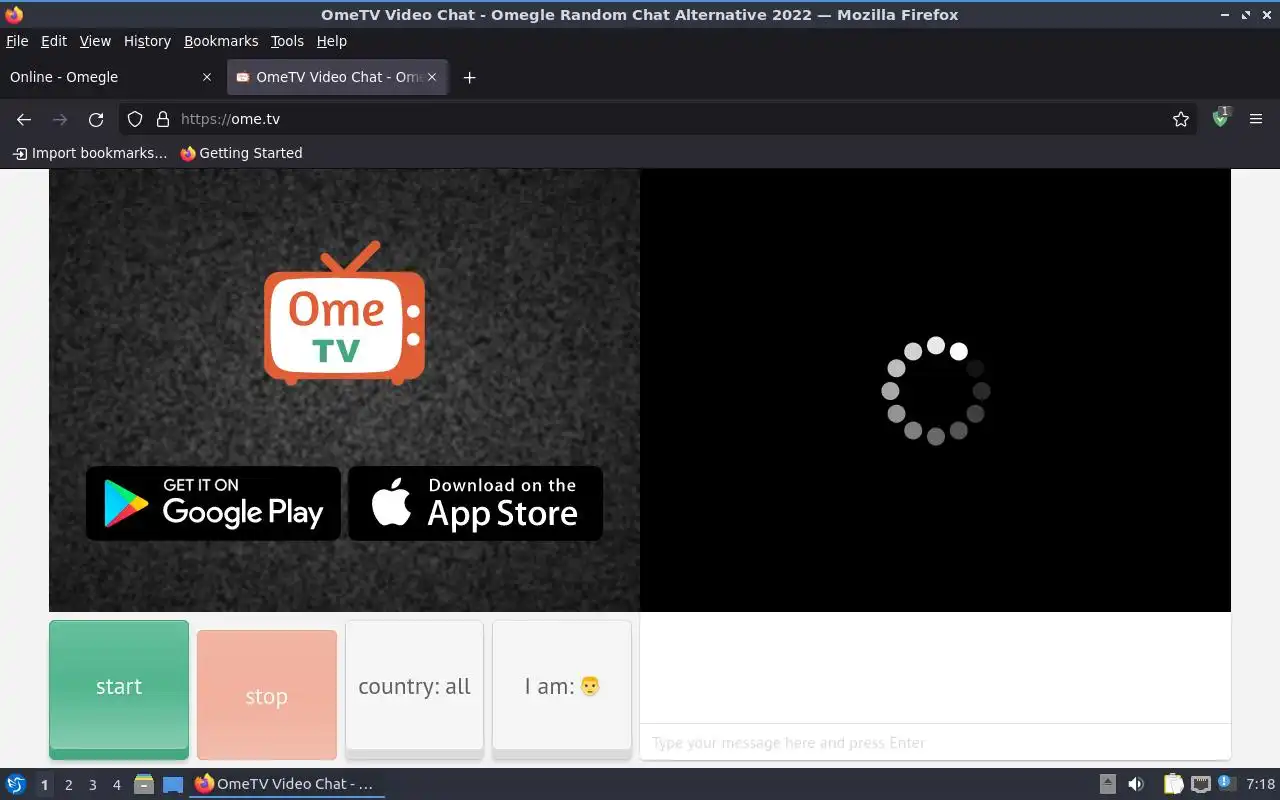1280x800 pixels.
Task: Close the Online - Omegle tab
Action: [x=207, y=77]
